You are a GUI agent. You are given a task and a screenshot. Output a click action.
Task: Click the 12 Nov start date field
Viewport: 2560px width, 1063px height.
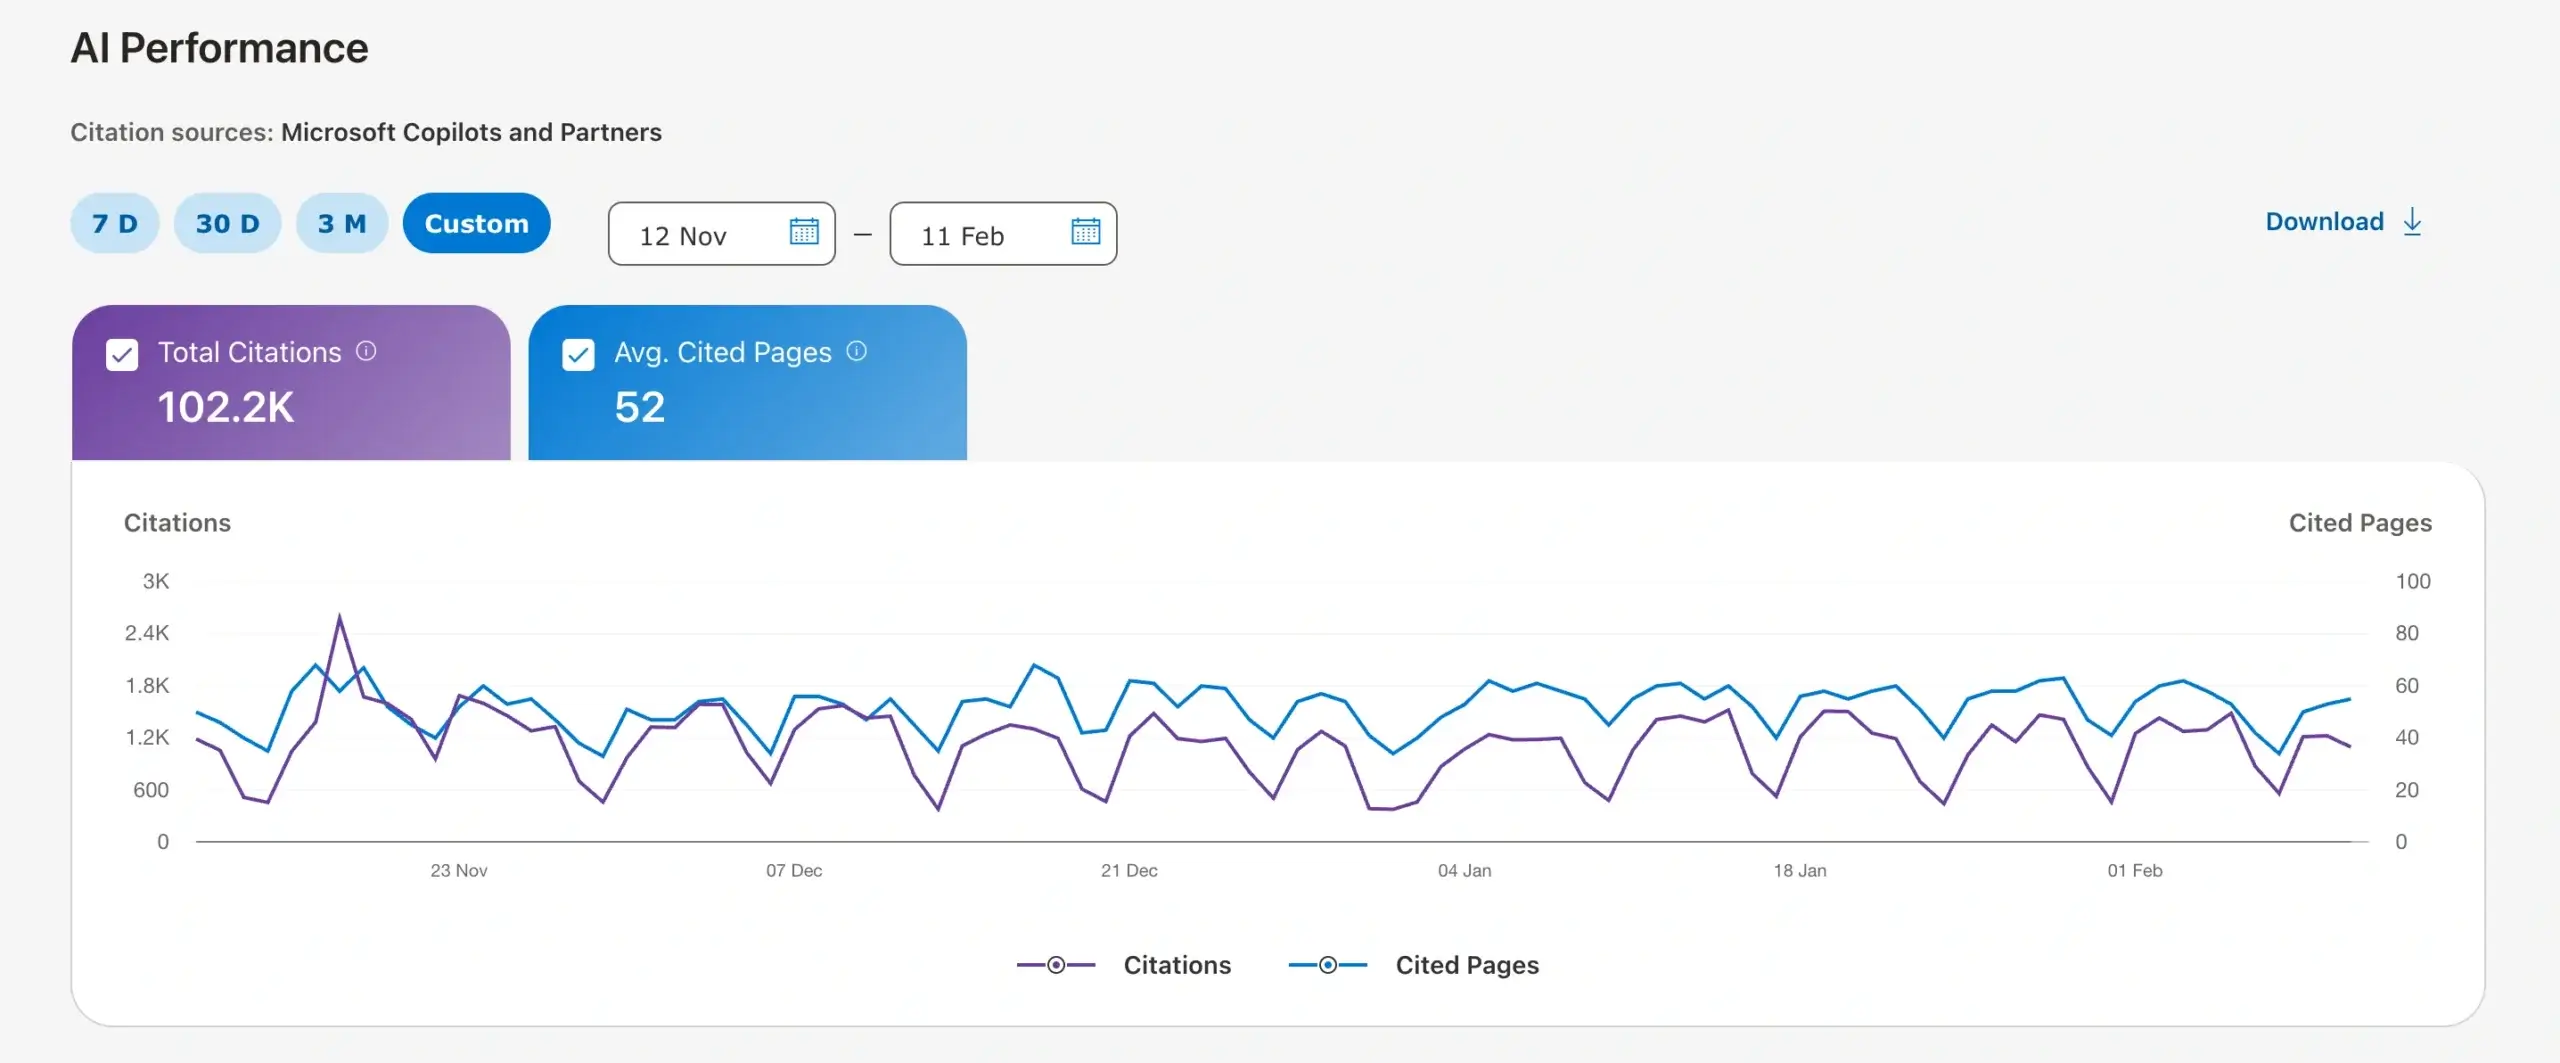[x=700, y=235]
